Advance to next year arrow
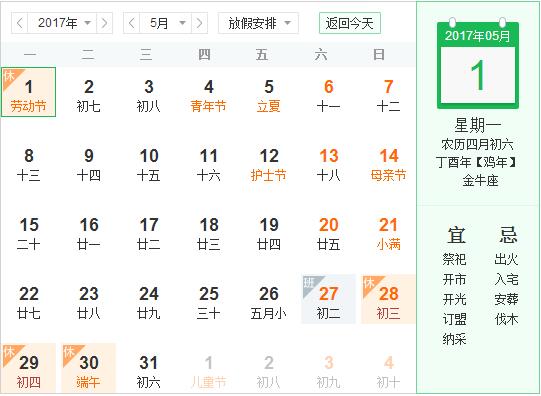541x396 pixels. (105, 23)
